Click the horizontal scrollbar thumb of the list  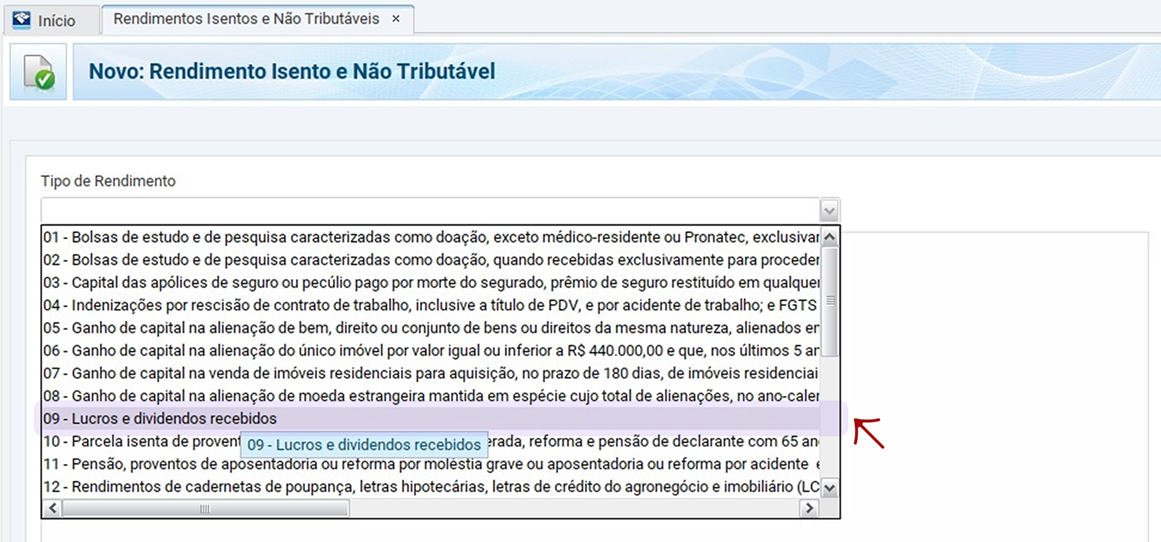(206, 508)
